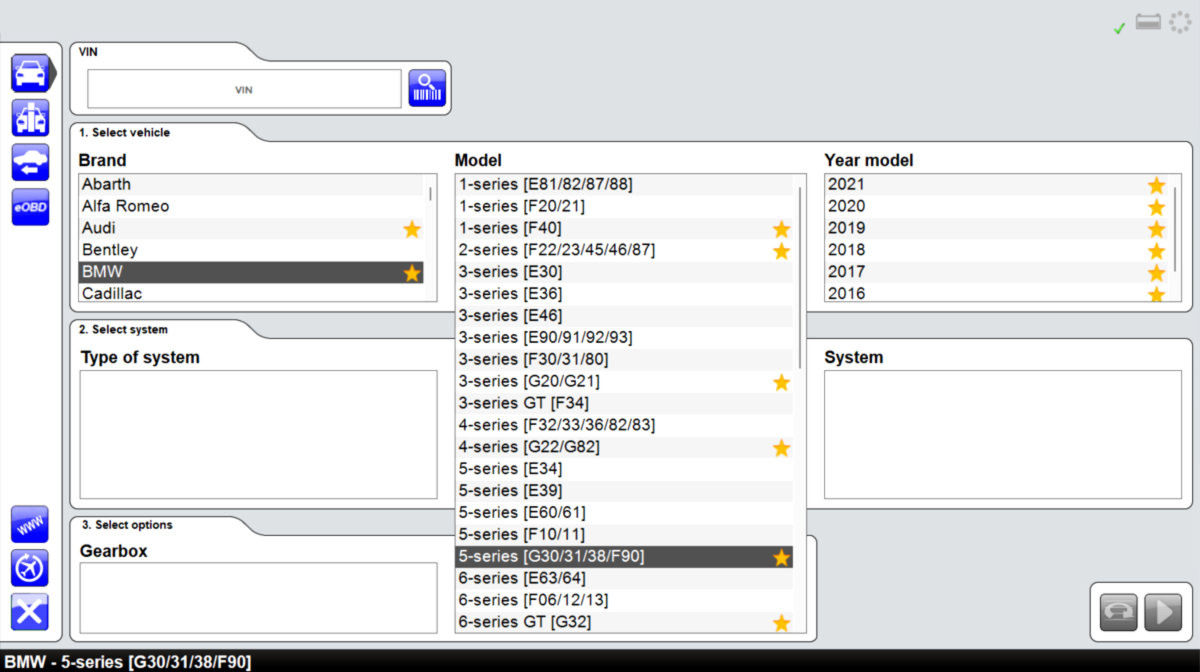Click the airplane flight recorder icon

click(x=30, y=568)
